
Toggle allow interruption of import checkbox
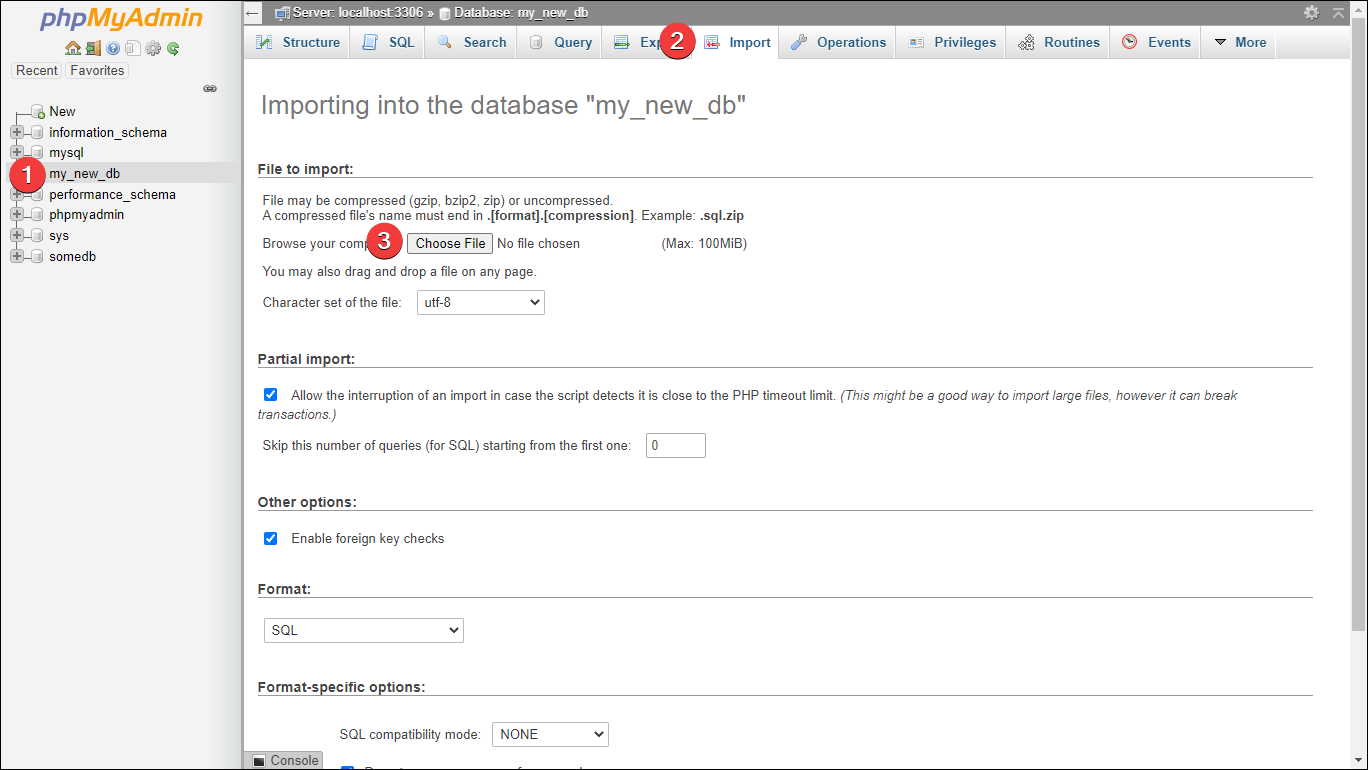(x=270, y=395)
